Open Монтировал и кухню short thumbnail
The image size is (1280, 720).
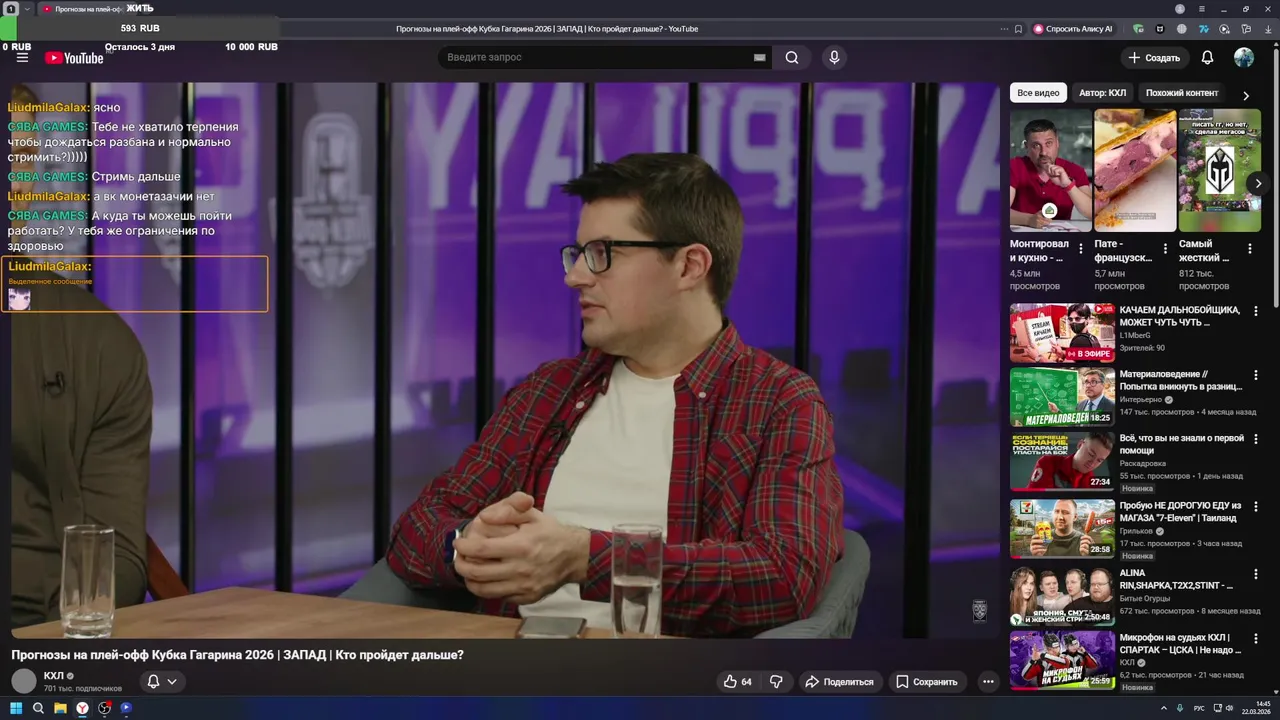pos(1050,170)
